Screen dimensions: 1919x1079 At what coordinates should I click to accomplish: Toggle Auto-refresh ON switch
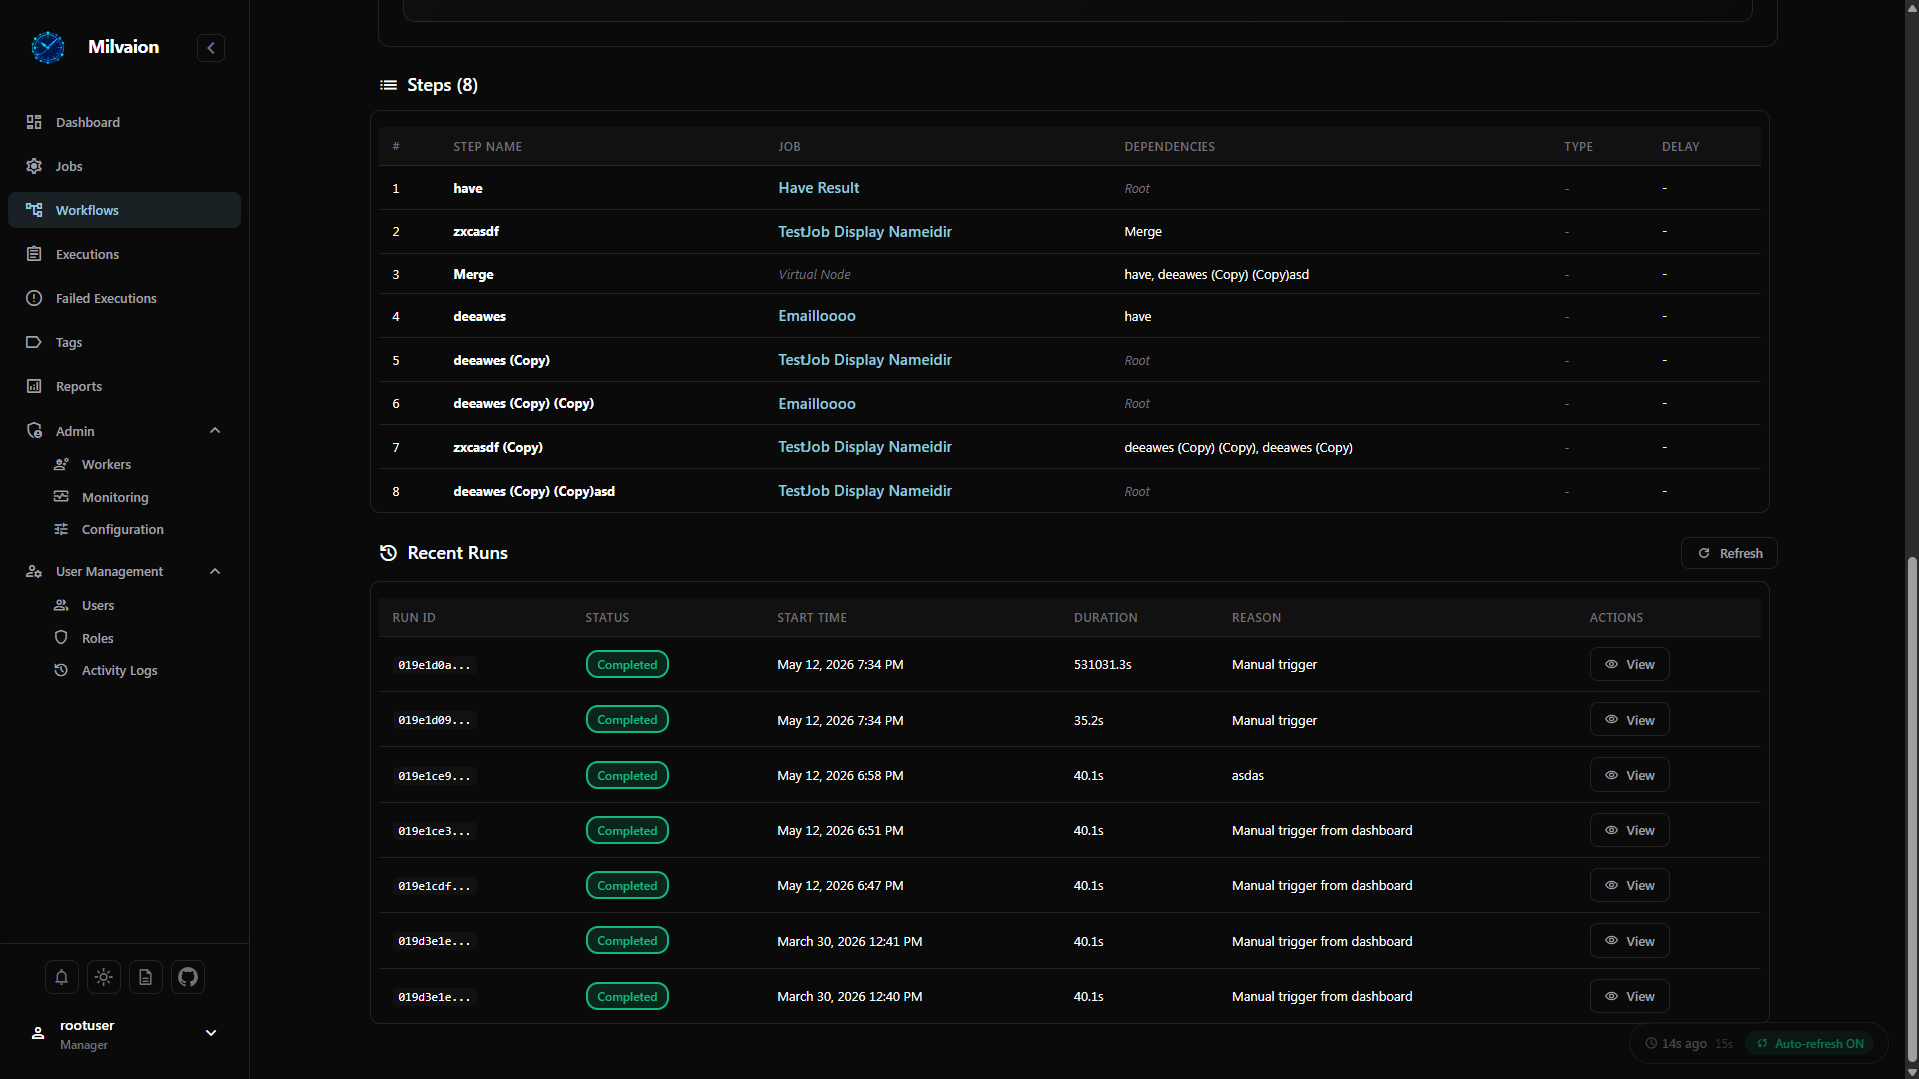coord(1811,1043)
